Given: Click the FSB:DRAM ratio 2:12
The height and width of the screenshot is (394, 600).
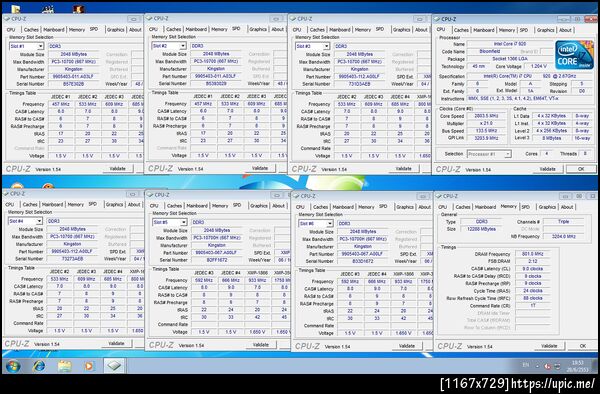Looking at the screenshot, I should (x=533, y=261).
